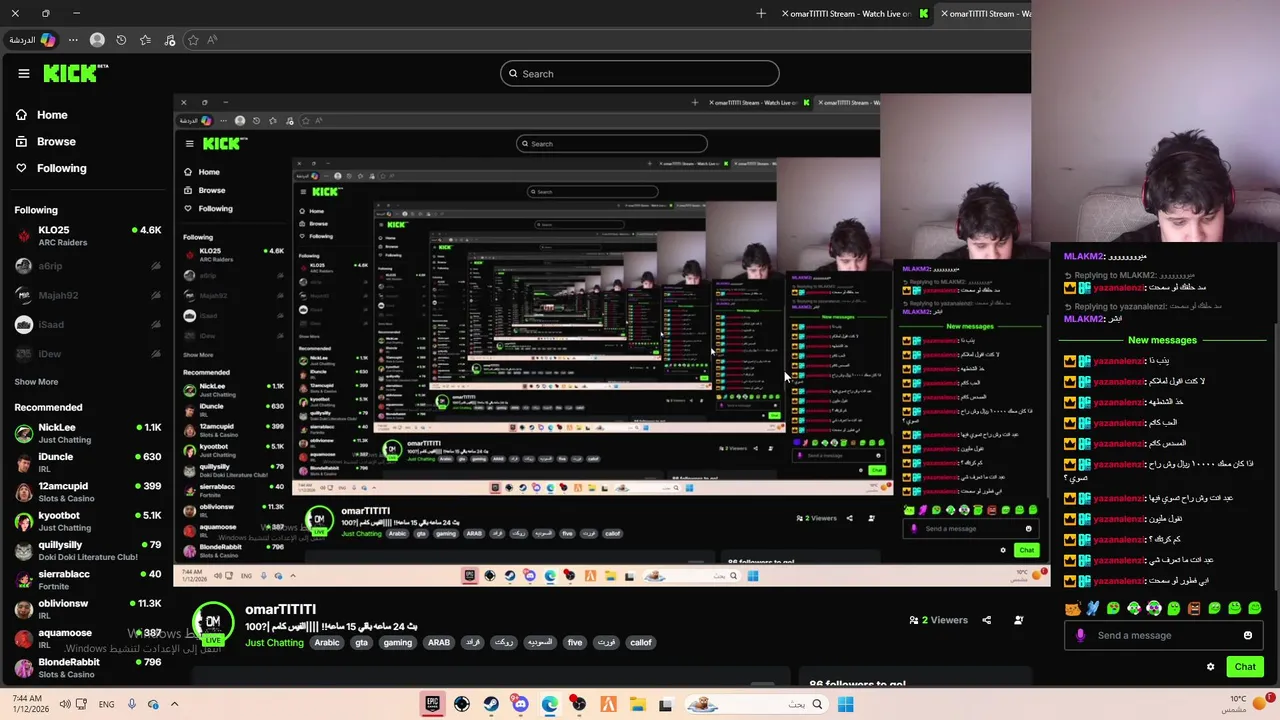Send message with green Chat button
Screen dimensions: 1280x720
click(x=1245, y=667)
